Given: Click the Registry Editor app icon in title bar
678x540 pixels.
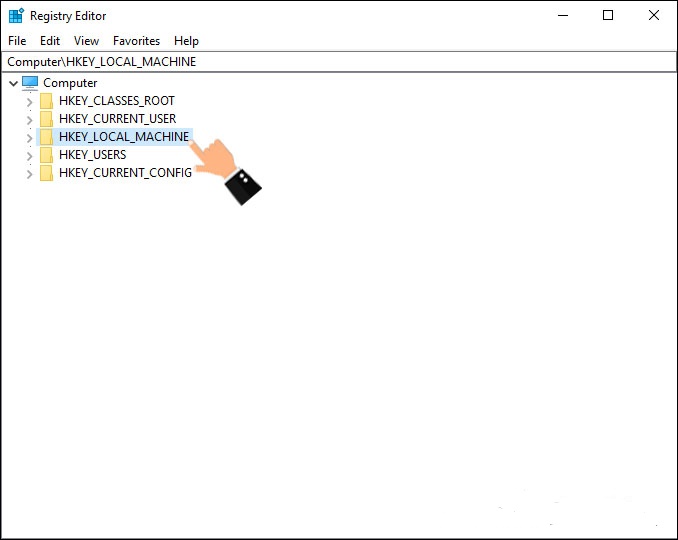Looking at the screenshot, I should [16, 16].
